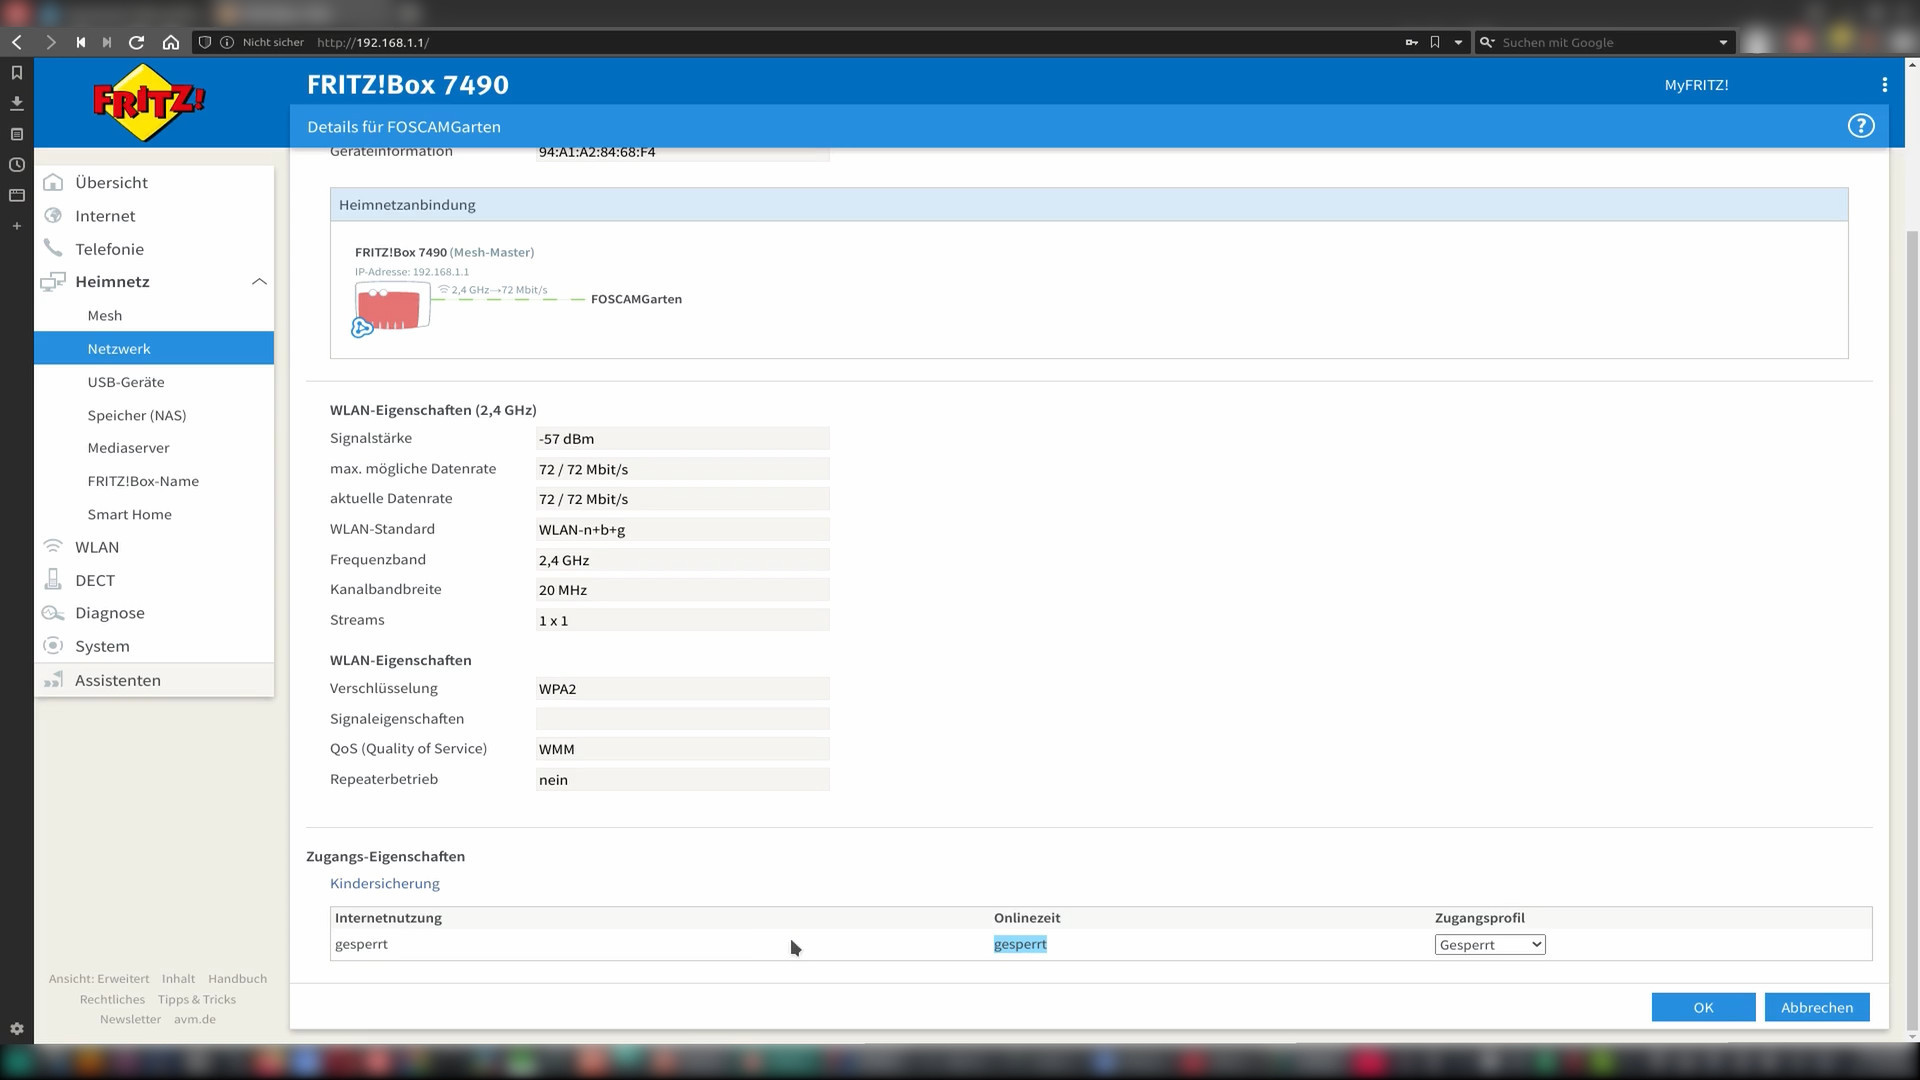
Task: Click FOSCAMGarten device label in diagram
Action: (x=636, y=299)
